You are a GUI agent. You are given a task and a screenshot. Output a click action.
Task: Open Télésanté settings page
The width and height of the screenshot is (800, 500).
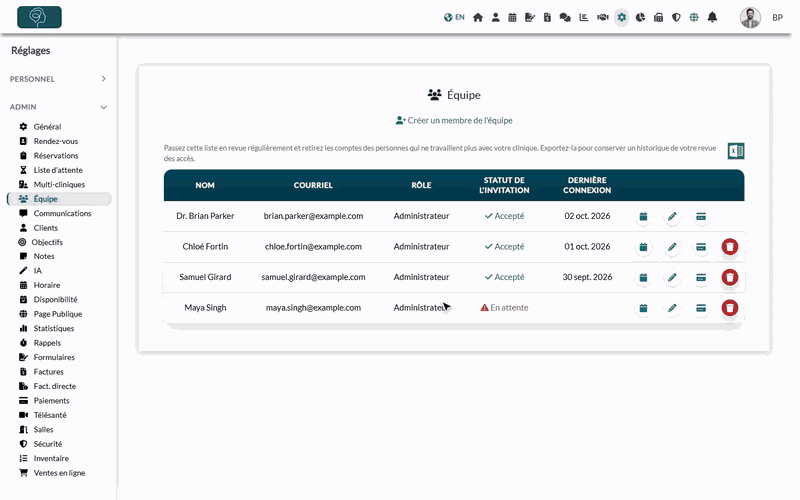[49, 415]
